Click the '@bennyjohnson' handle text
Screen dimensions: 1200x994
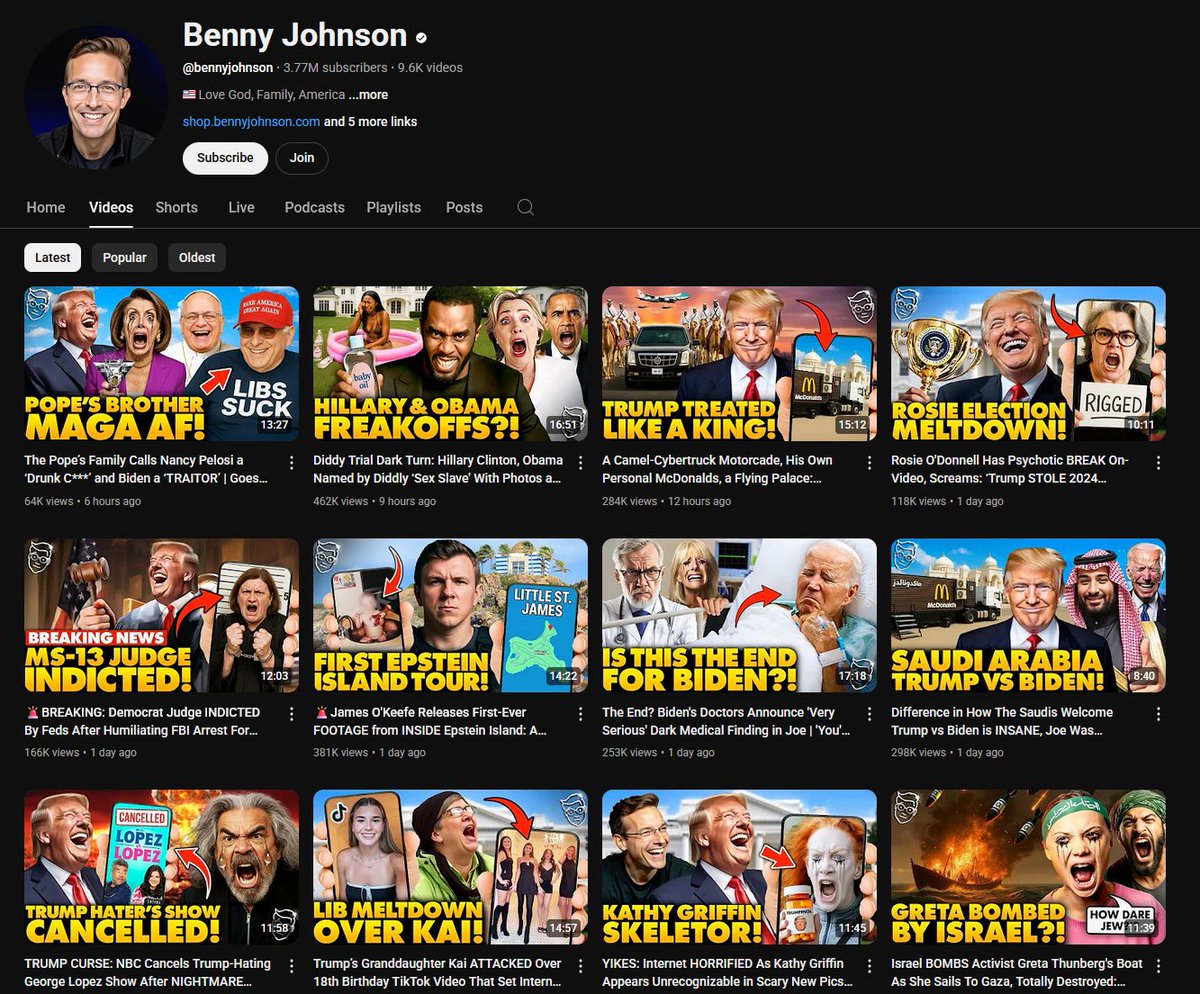pos(228,68)
